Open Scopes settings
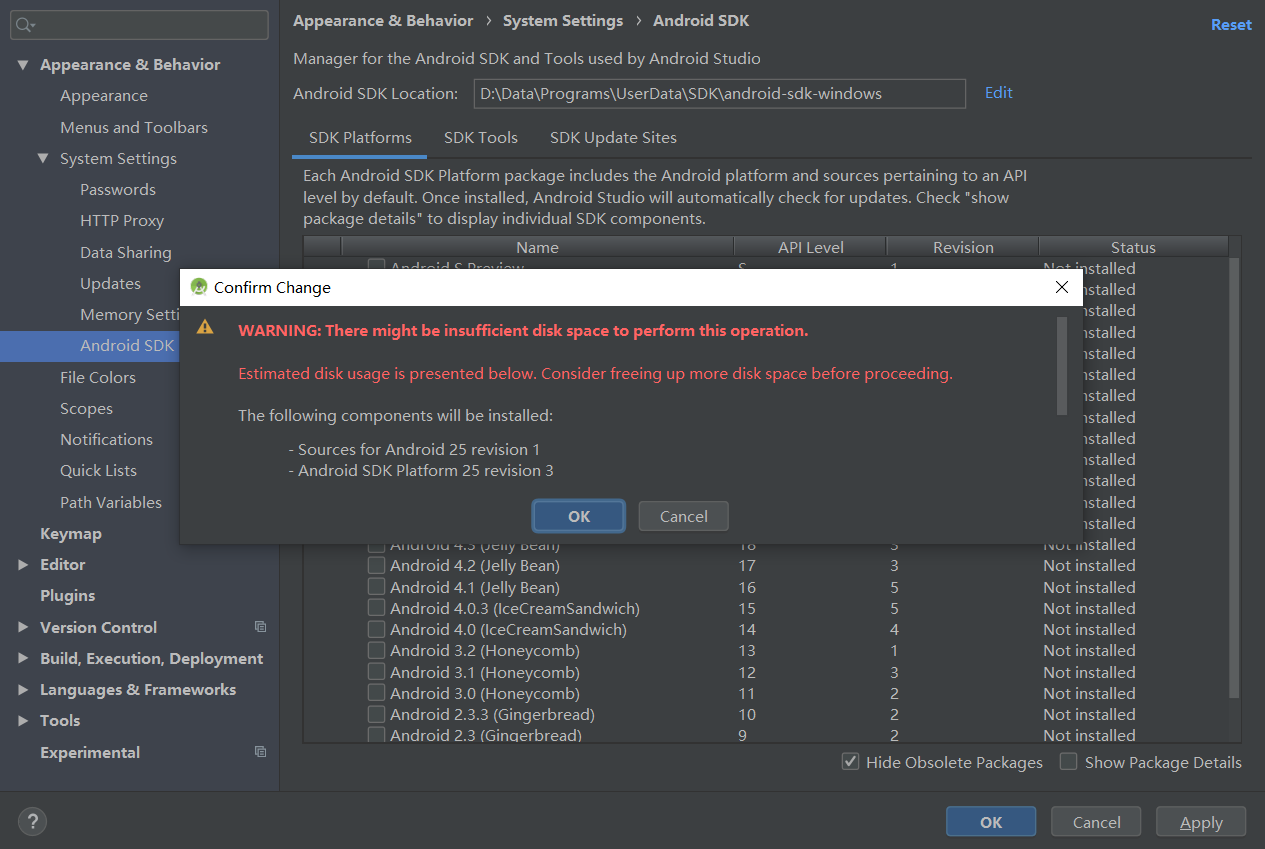Screen dimensions: 1265x849 86,408
